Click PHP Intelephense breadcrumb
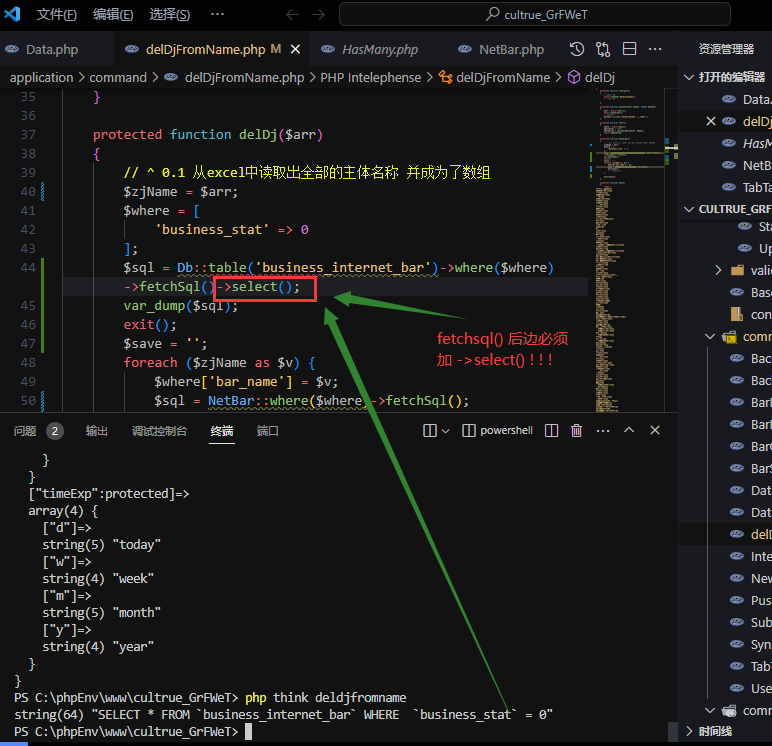 click(x=371, y=78)
